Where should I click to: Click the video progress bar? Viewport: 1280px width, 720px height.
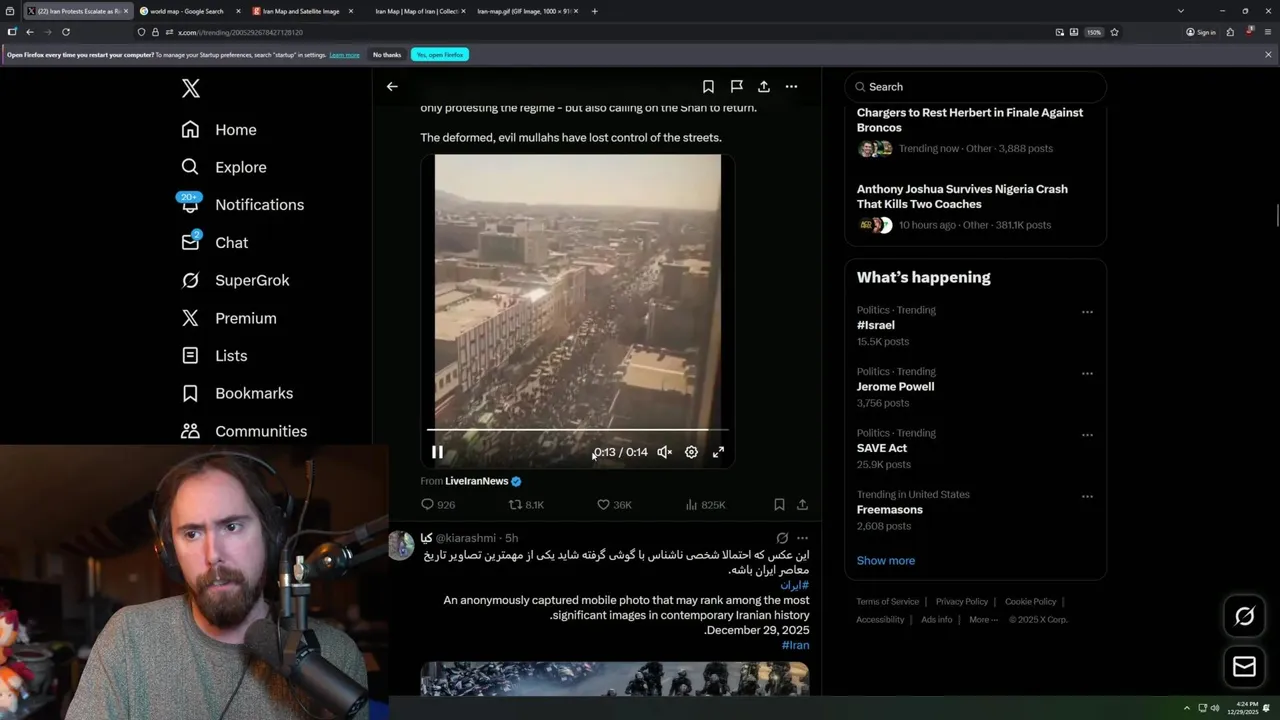point(577,430)
